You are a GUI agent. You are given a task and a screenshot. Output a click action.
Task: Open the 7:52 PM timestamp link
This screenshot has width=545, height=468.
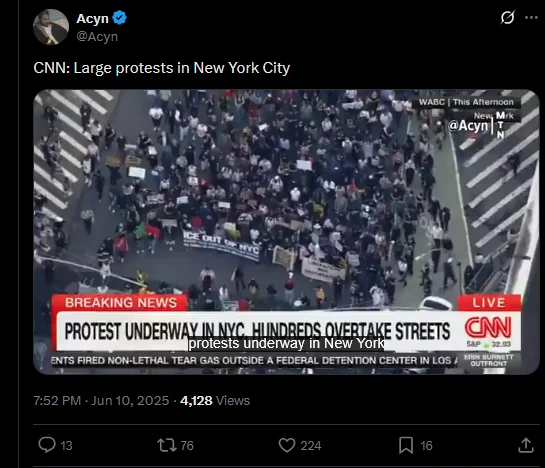57,401
